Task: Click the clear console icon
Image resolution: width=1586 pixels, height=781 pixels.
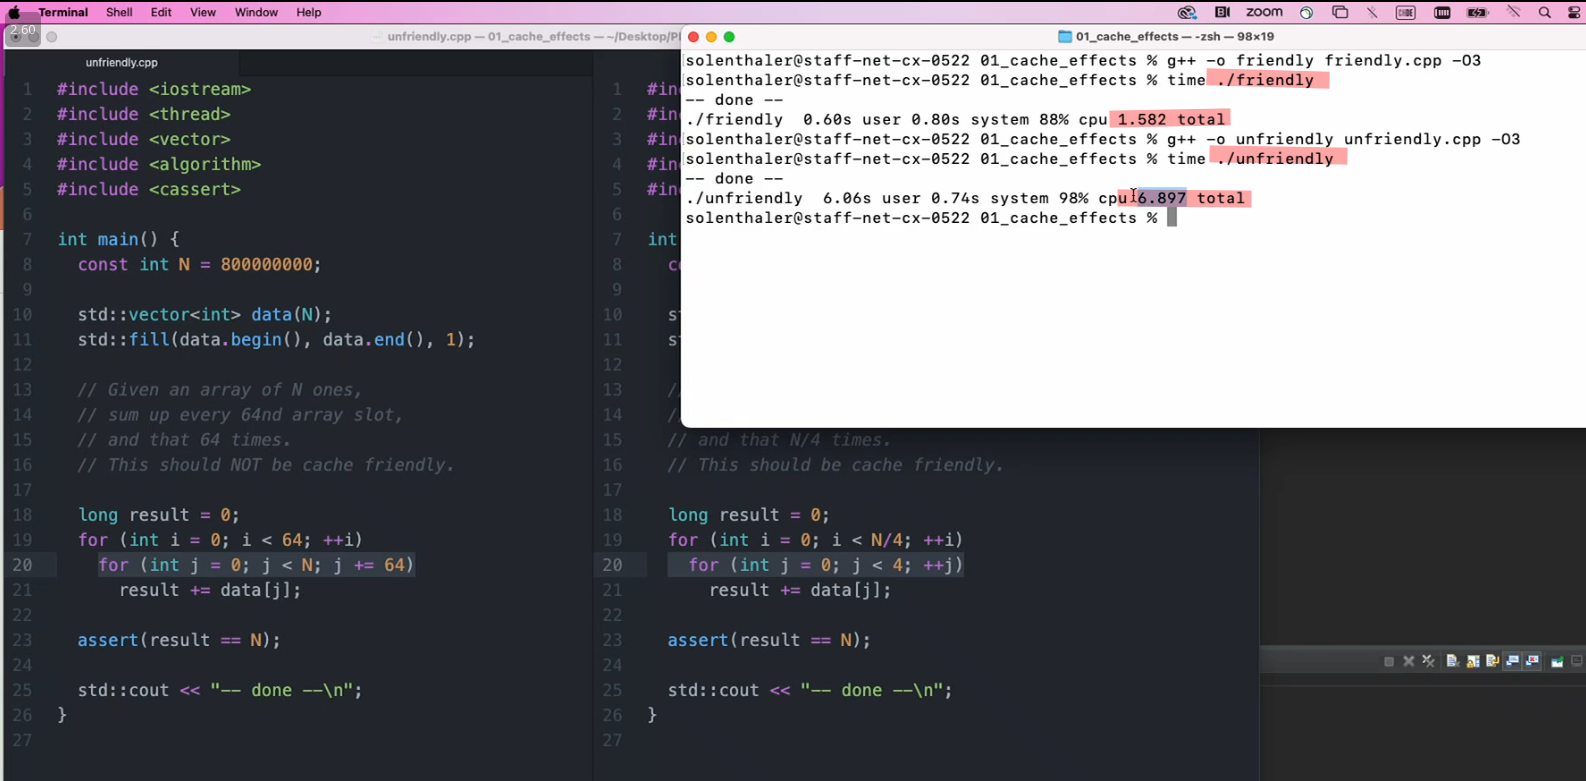Action: coord(1453,661)
